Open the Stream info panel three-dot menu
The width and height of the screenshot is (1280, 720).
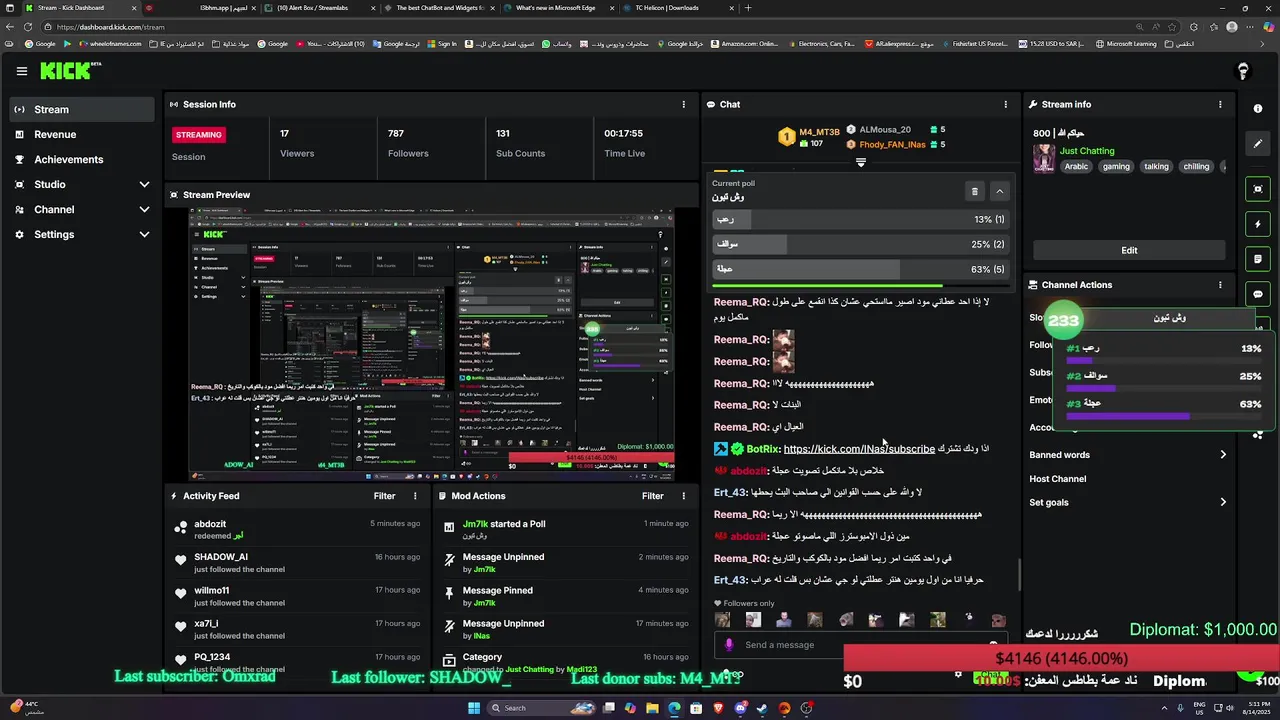coord(1220,104)
